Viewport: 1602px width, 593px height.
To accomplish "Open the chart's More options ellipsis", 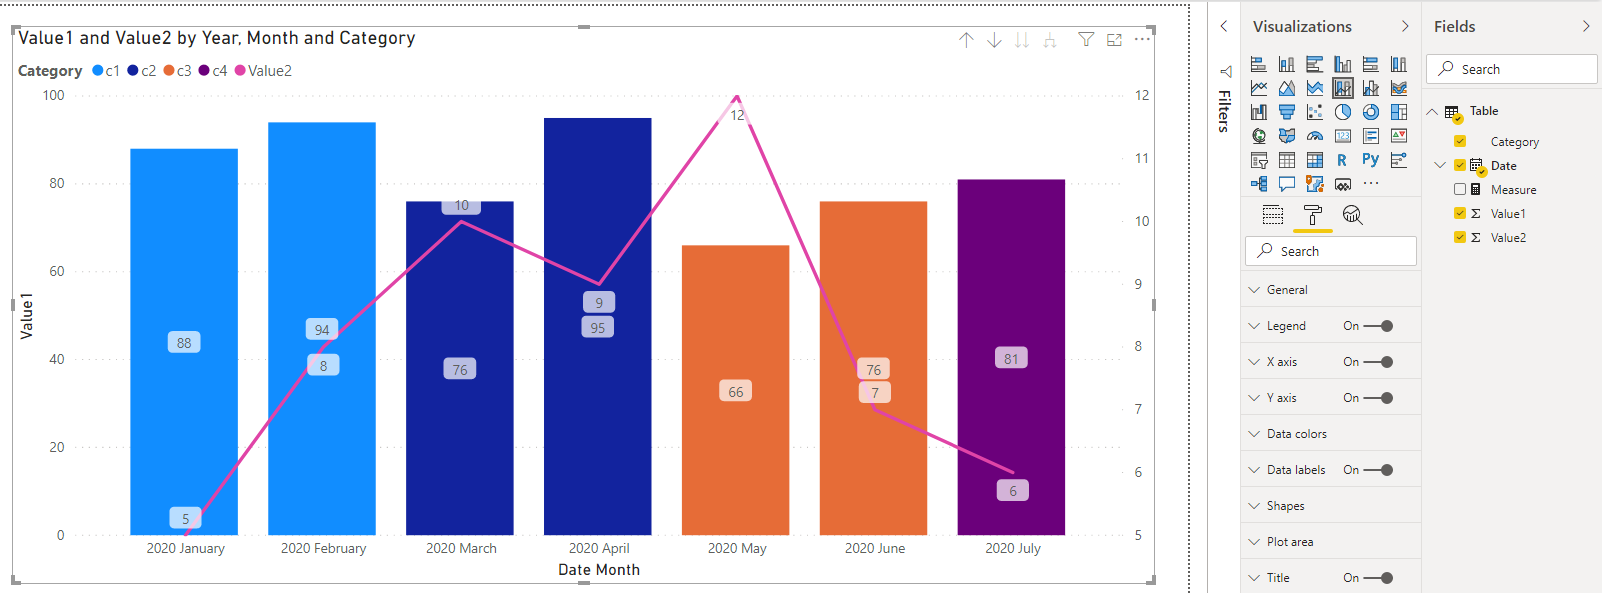I will point(1142,39).
